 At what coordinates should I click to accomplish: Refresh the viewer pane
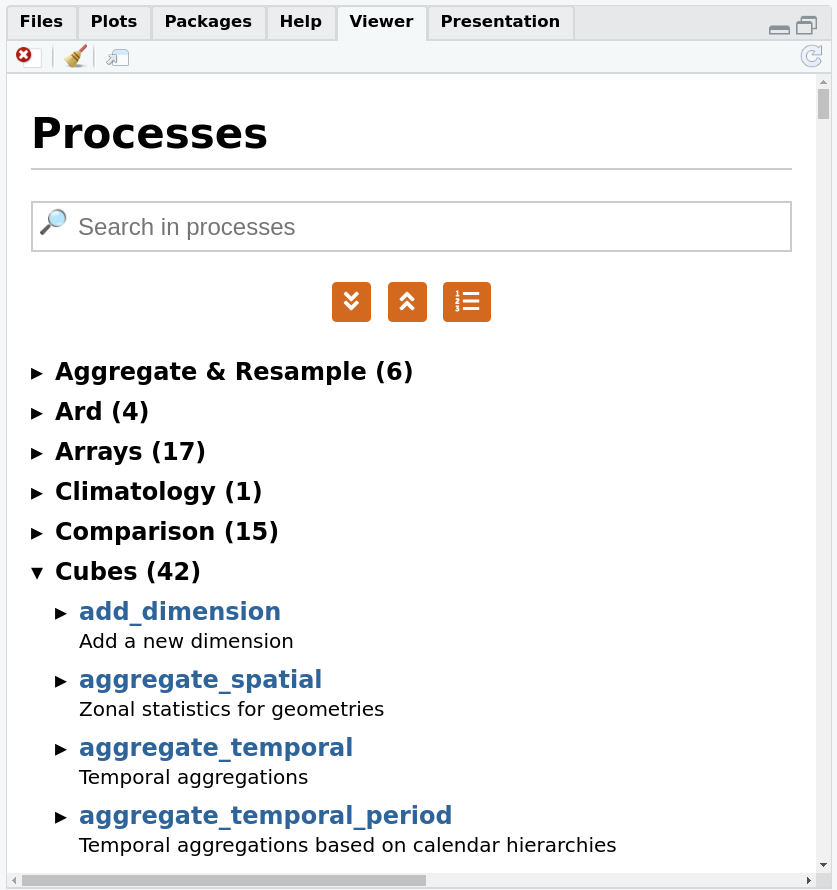pyautogui.click(x=811, y=56)
